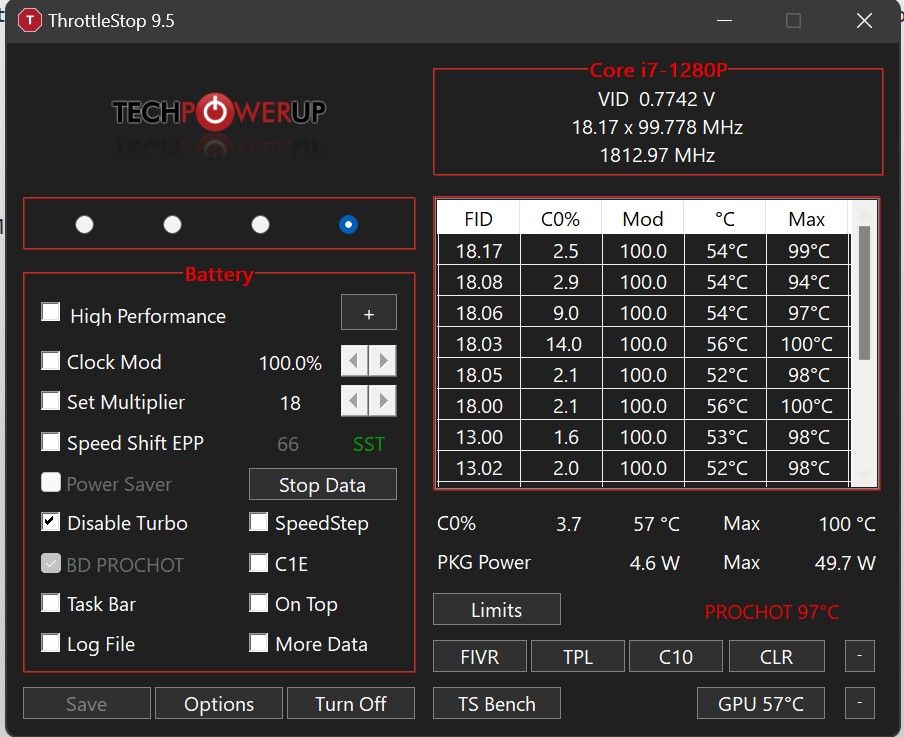Enable the C1E checkbox
Image resolution: width=904 pixels, height=737 pixels.
click(258, 562)
